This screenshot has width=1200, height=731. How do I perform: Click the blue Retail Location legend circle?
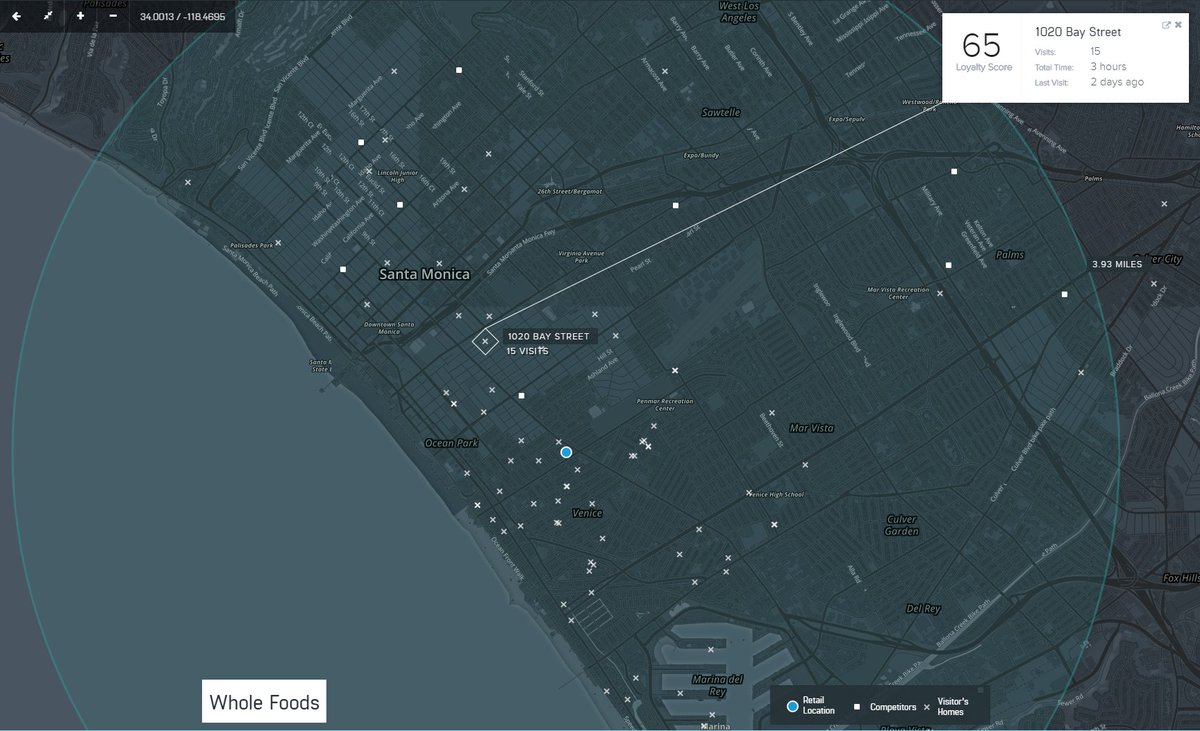(x=792, y=706)
